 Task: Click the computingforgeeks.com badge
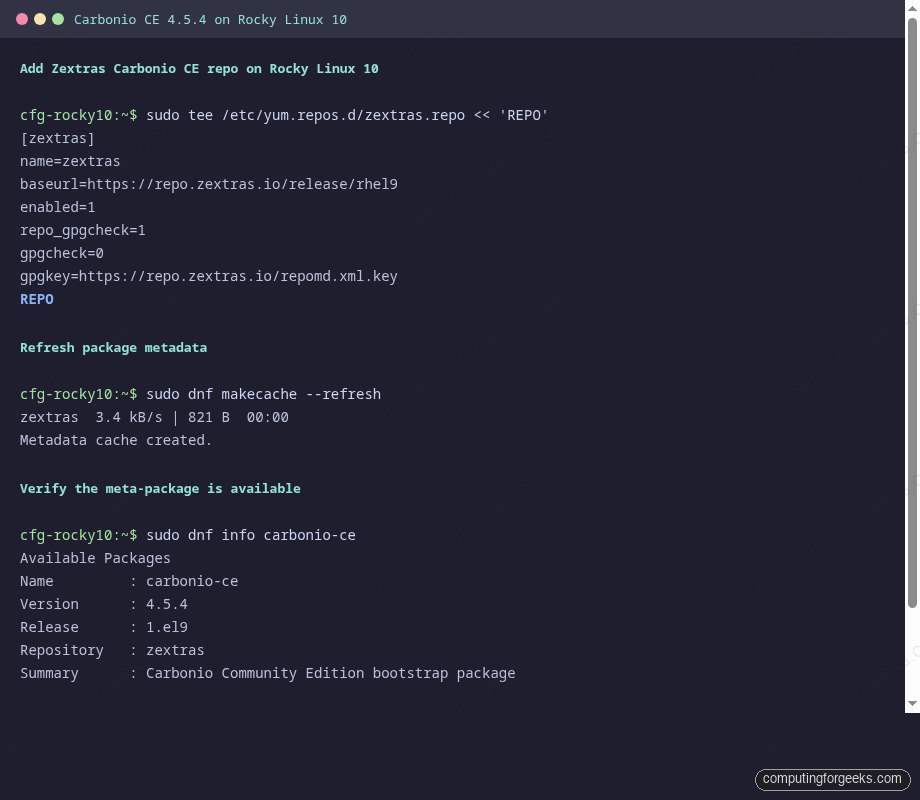pos(832,779)
